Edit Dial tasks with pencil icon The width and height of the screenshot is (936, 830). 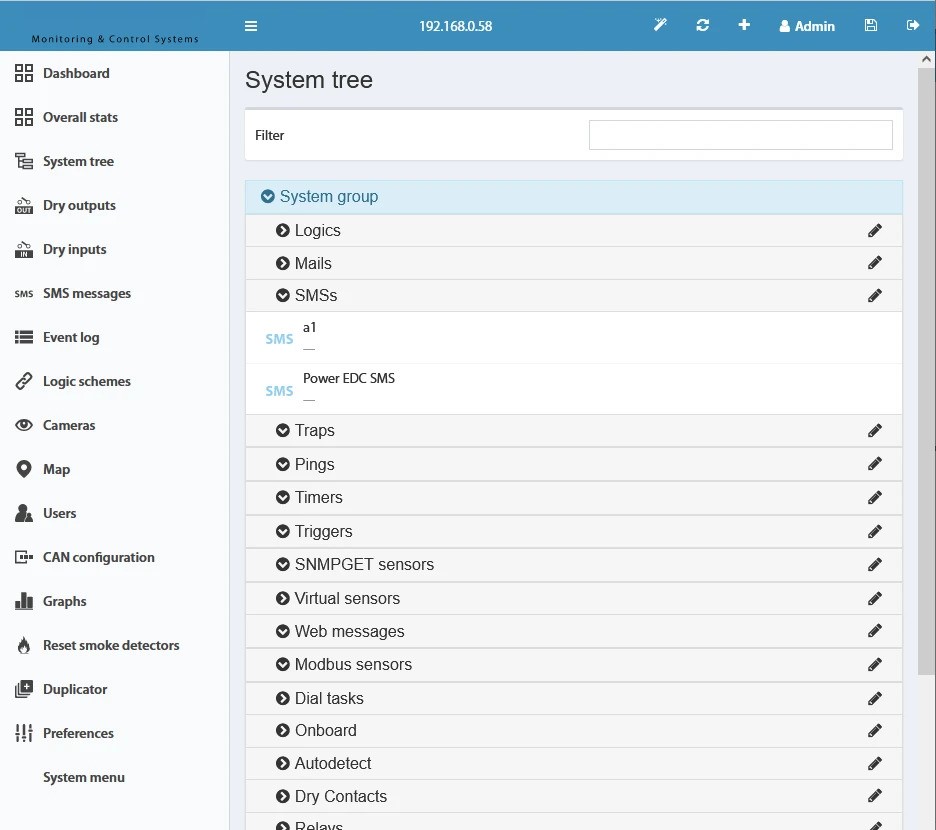pos(875,698)
